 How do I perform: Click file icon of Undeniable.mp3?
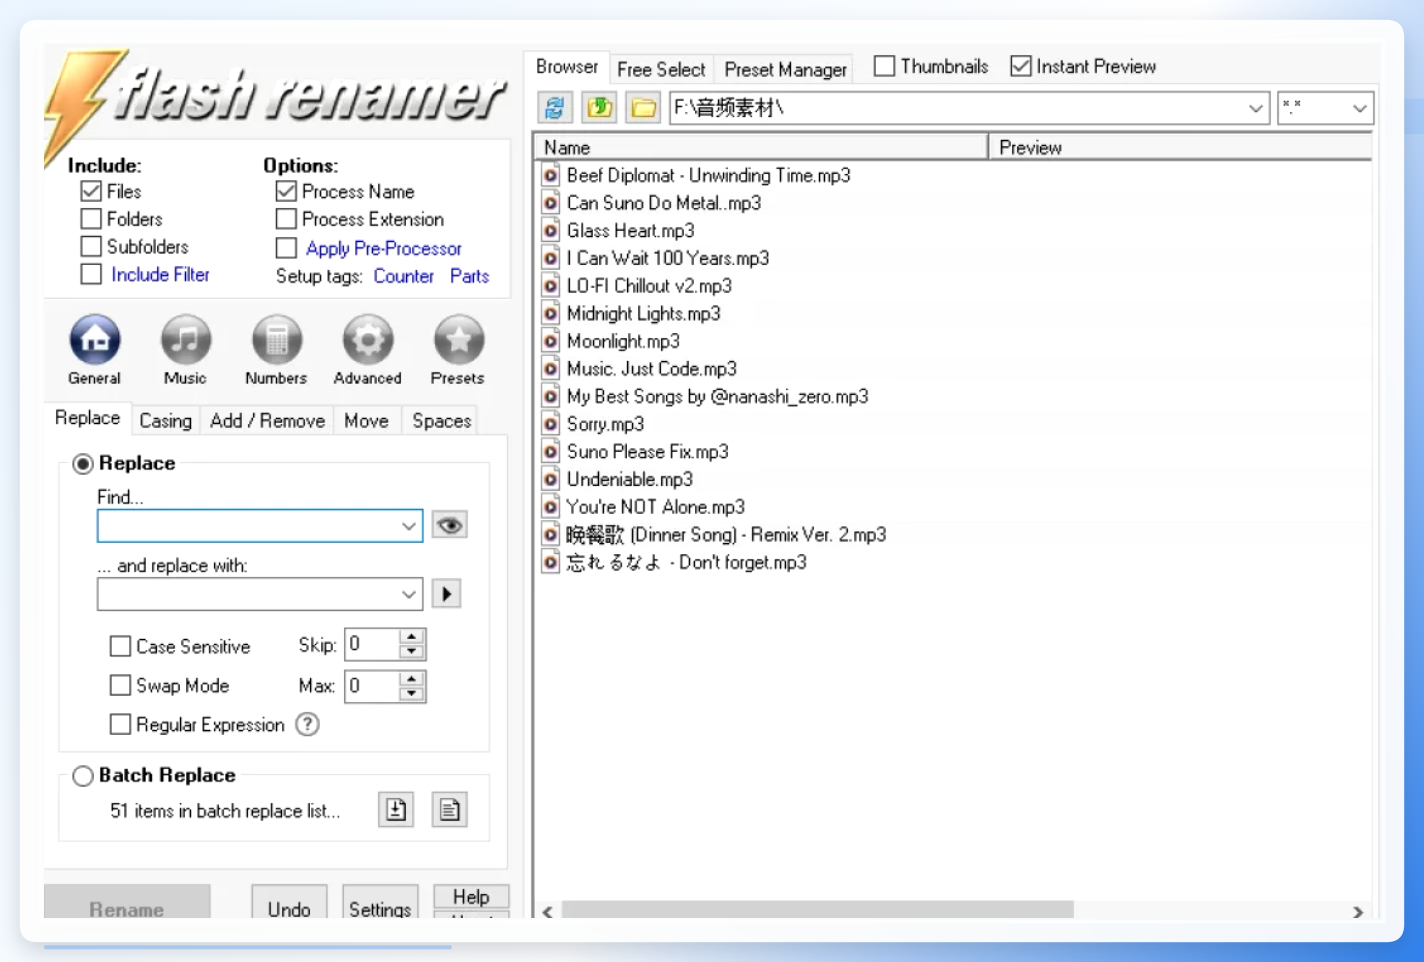pyautogui.click(x=551, y=479)
